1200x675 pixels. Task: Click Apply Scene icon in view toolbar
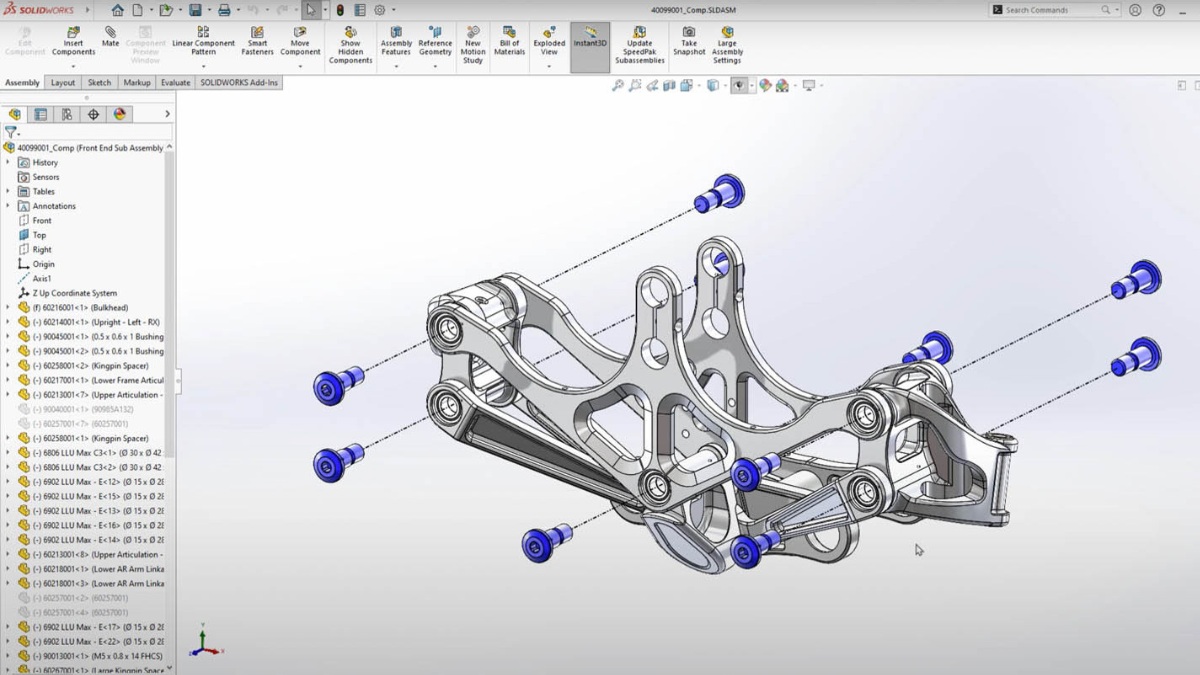(782, 86)
